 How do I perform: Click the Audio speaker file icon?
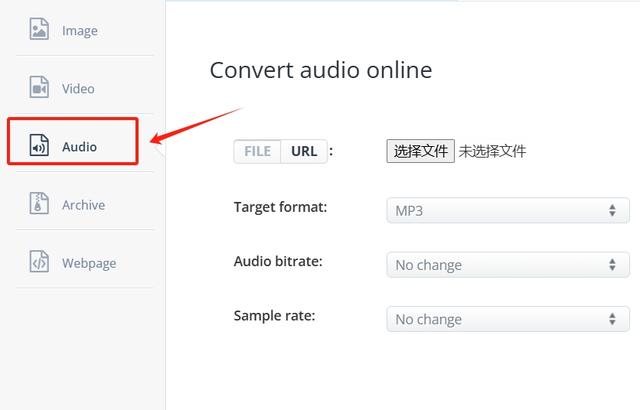click(x=39, y=145)
